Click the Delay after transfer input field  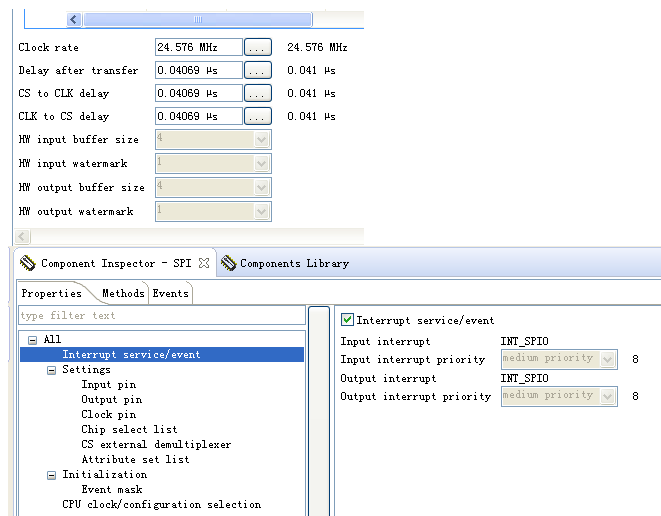click(199, 70)
